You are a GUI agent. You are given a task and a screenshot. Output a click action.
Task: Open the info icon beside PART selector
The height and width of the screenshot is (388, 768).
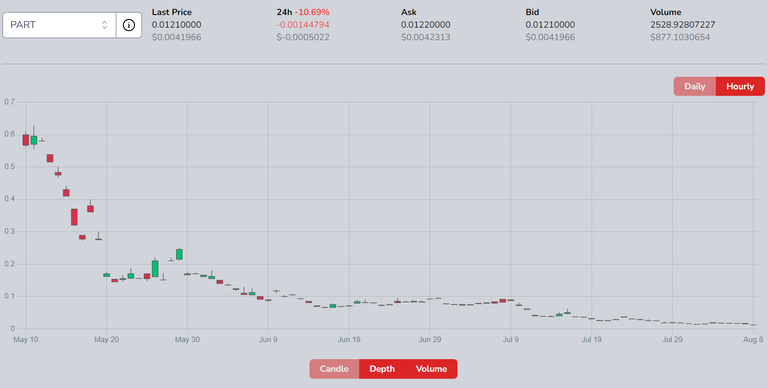click(x=129, y=25)
